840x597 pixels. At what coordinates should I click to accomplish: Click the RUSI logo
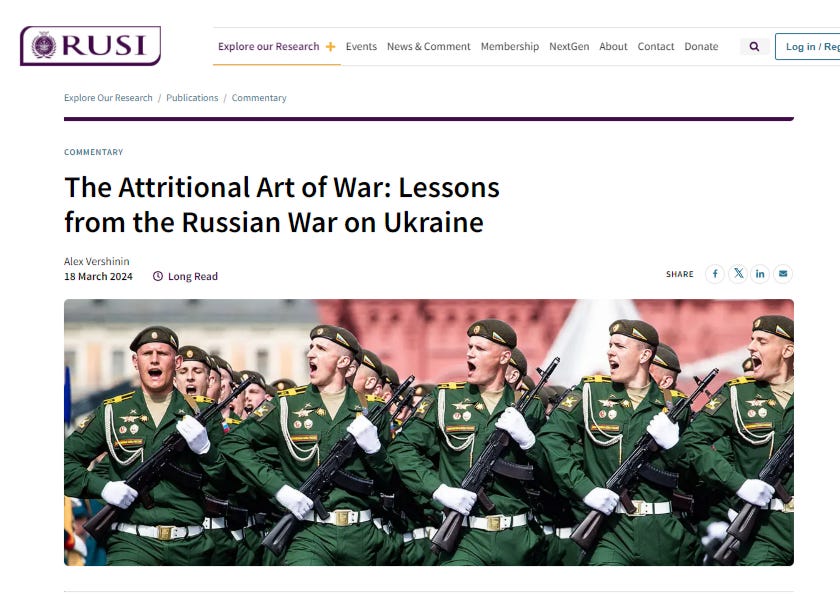[90, 46]
